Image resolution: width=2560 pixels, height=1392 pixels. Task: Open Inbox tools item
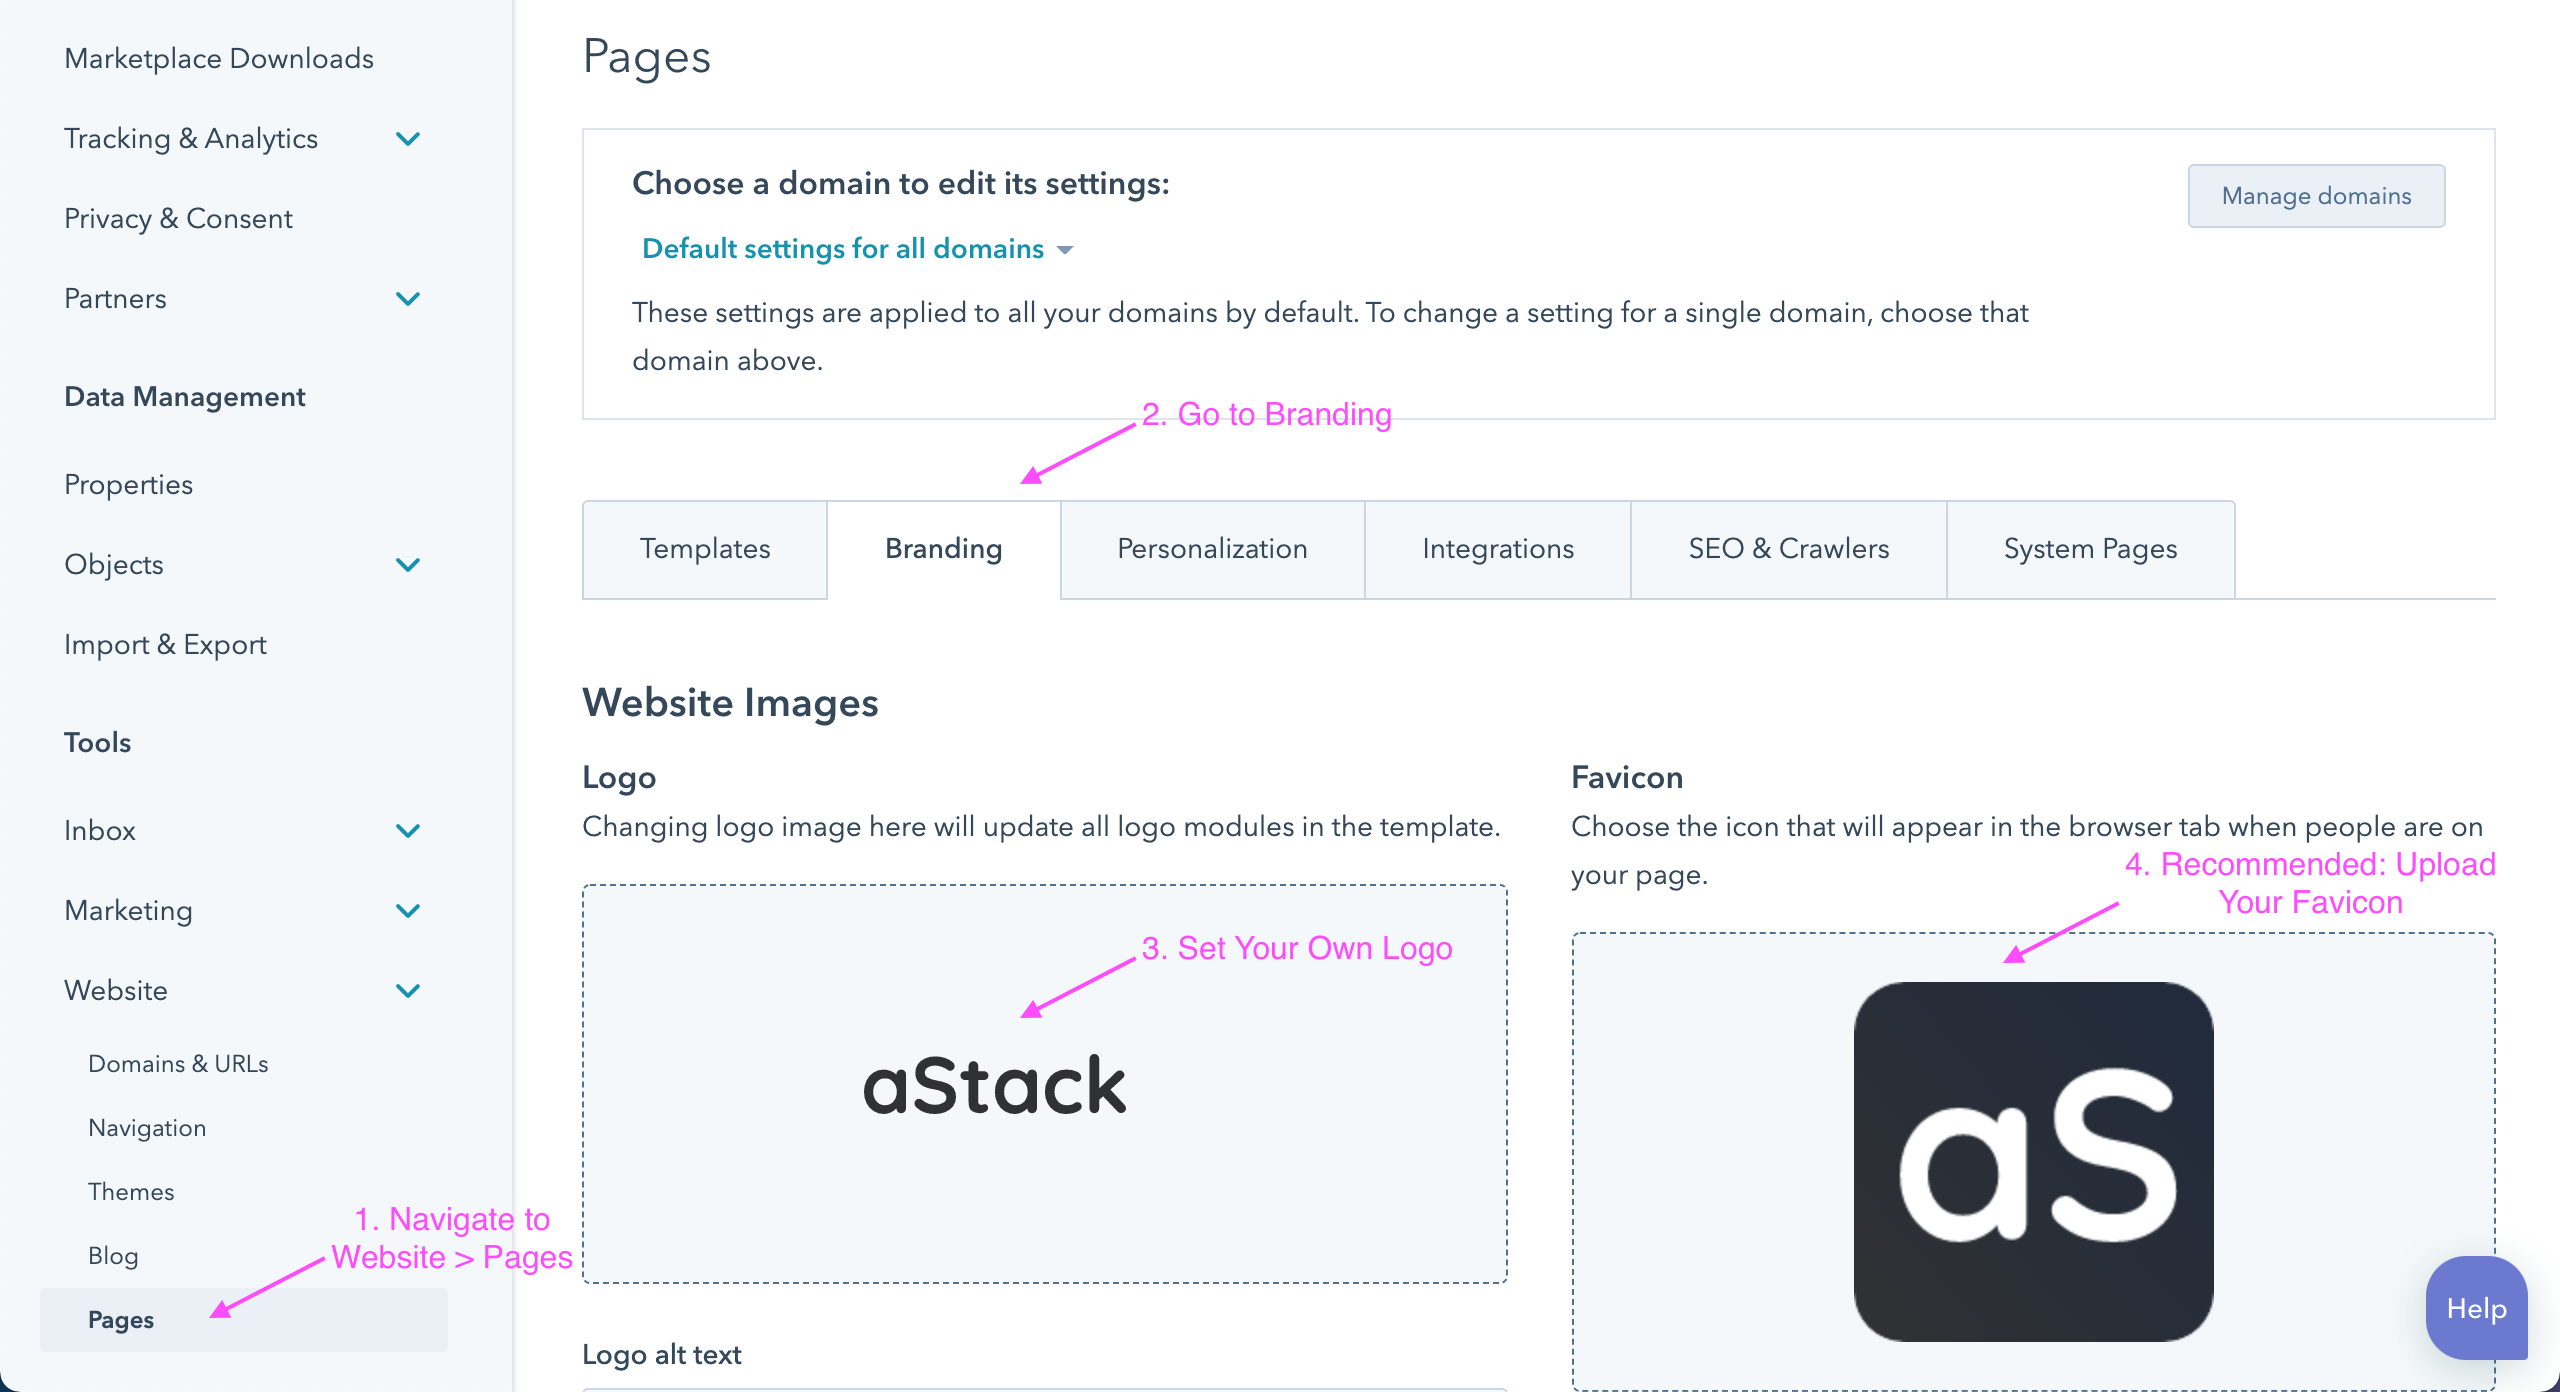pos(100,830)
